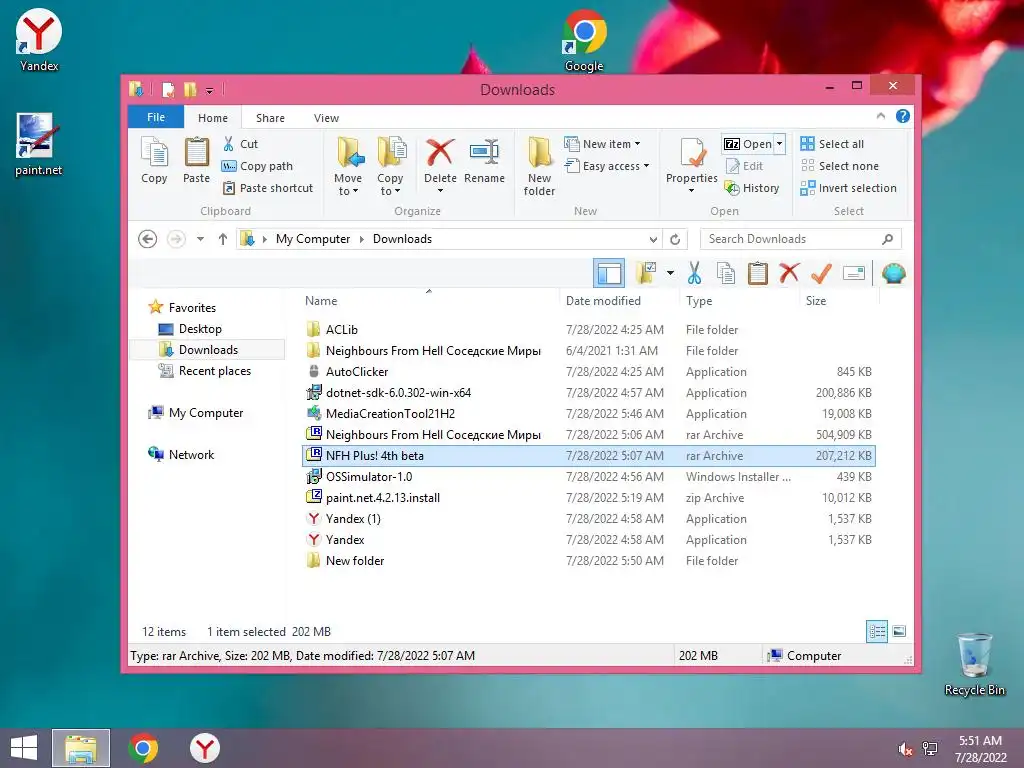Open the recent locations dropdown arrow

tap(200, 239)
